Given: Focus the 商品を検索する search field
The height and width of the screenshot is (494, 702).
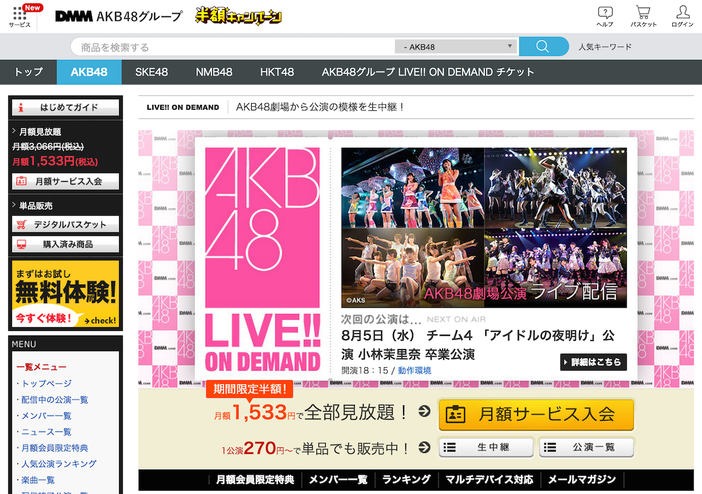Looking at the screenshot, I should [233, 47].
